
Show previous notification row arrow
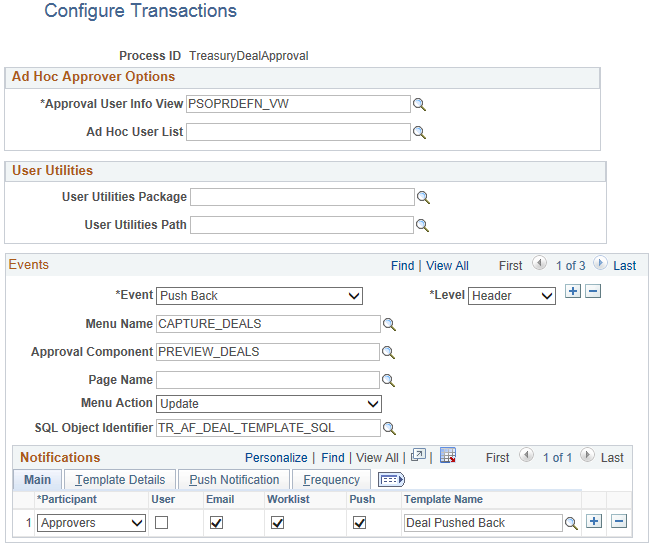coord(526,455)
